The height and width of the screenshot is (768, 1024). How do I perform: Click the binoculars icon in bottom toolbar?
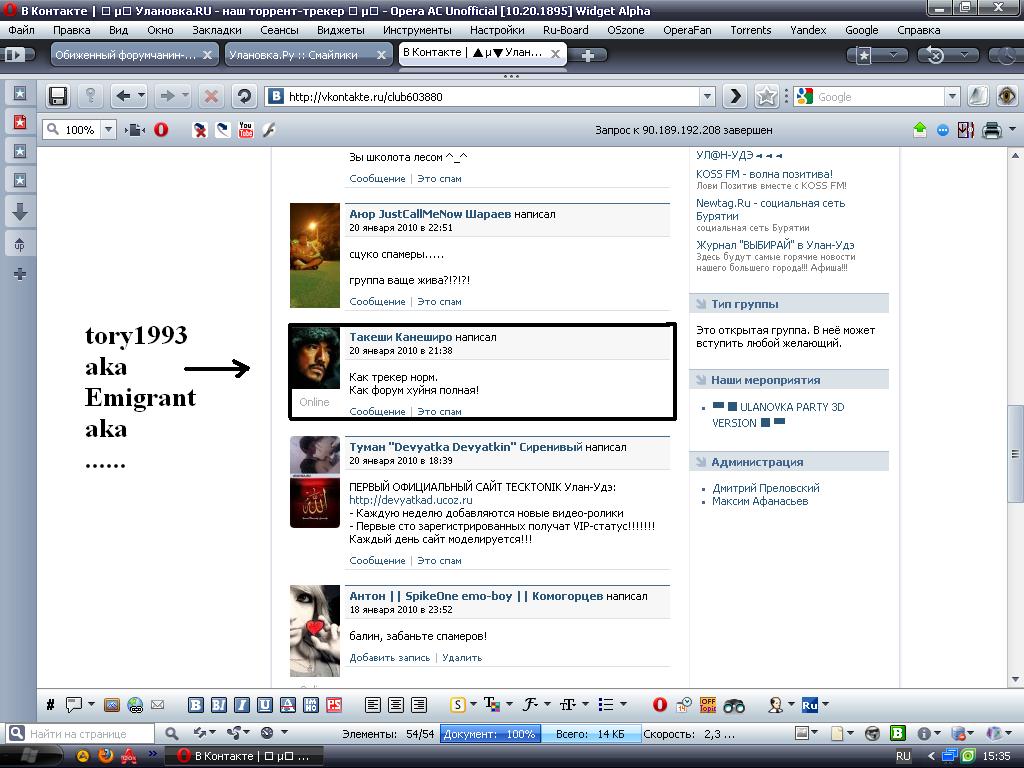(x=734, y=705)
